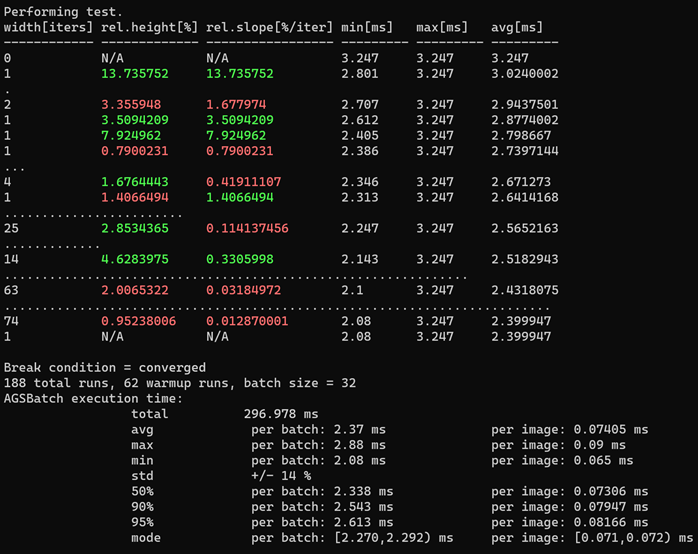Click the green 4.6283975 rel.height value

138,258
